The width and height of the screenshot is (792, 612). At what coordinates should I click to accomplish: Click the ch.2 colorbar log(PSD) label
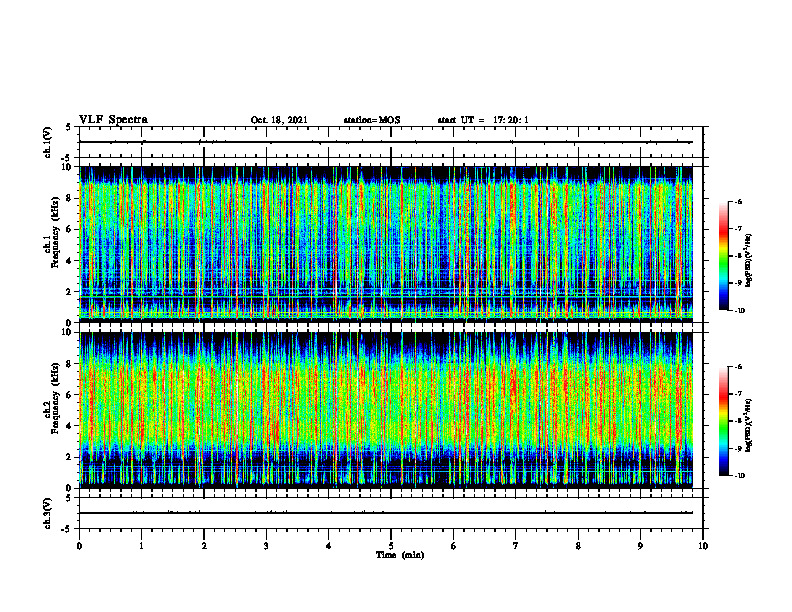(x=749, y=424)
